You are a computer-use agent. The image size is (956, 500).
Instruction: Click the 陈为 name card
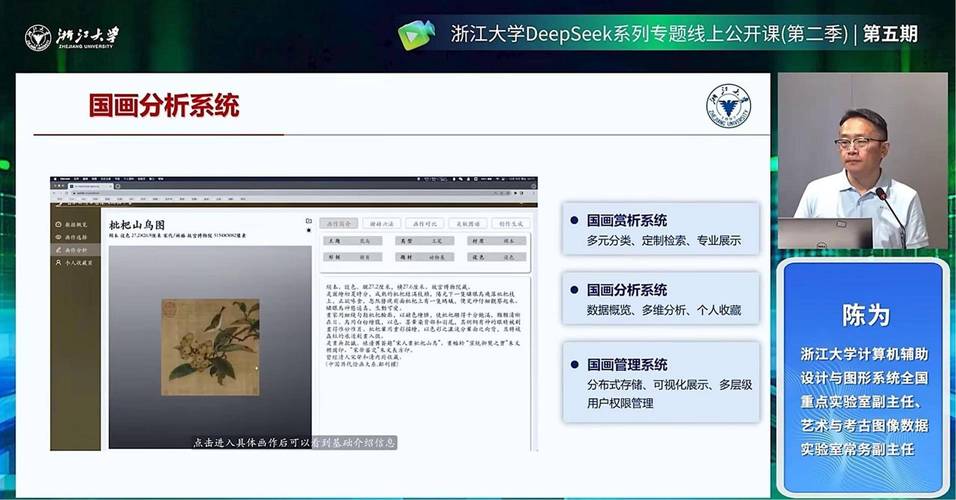pos(863,377)
